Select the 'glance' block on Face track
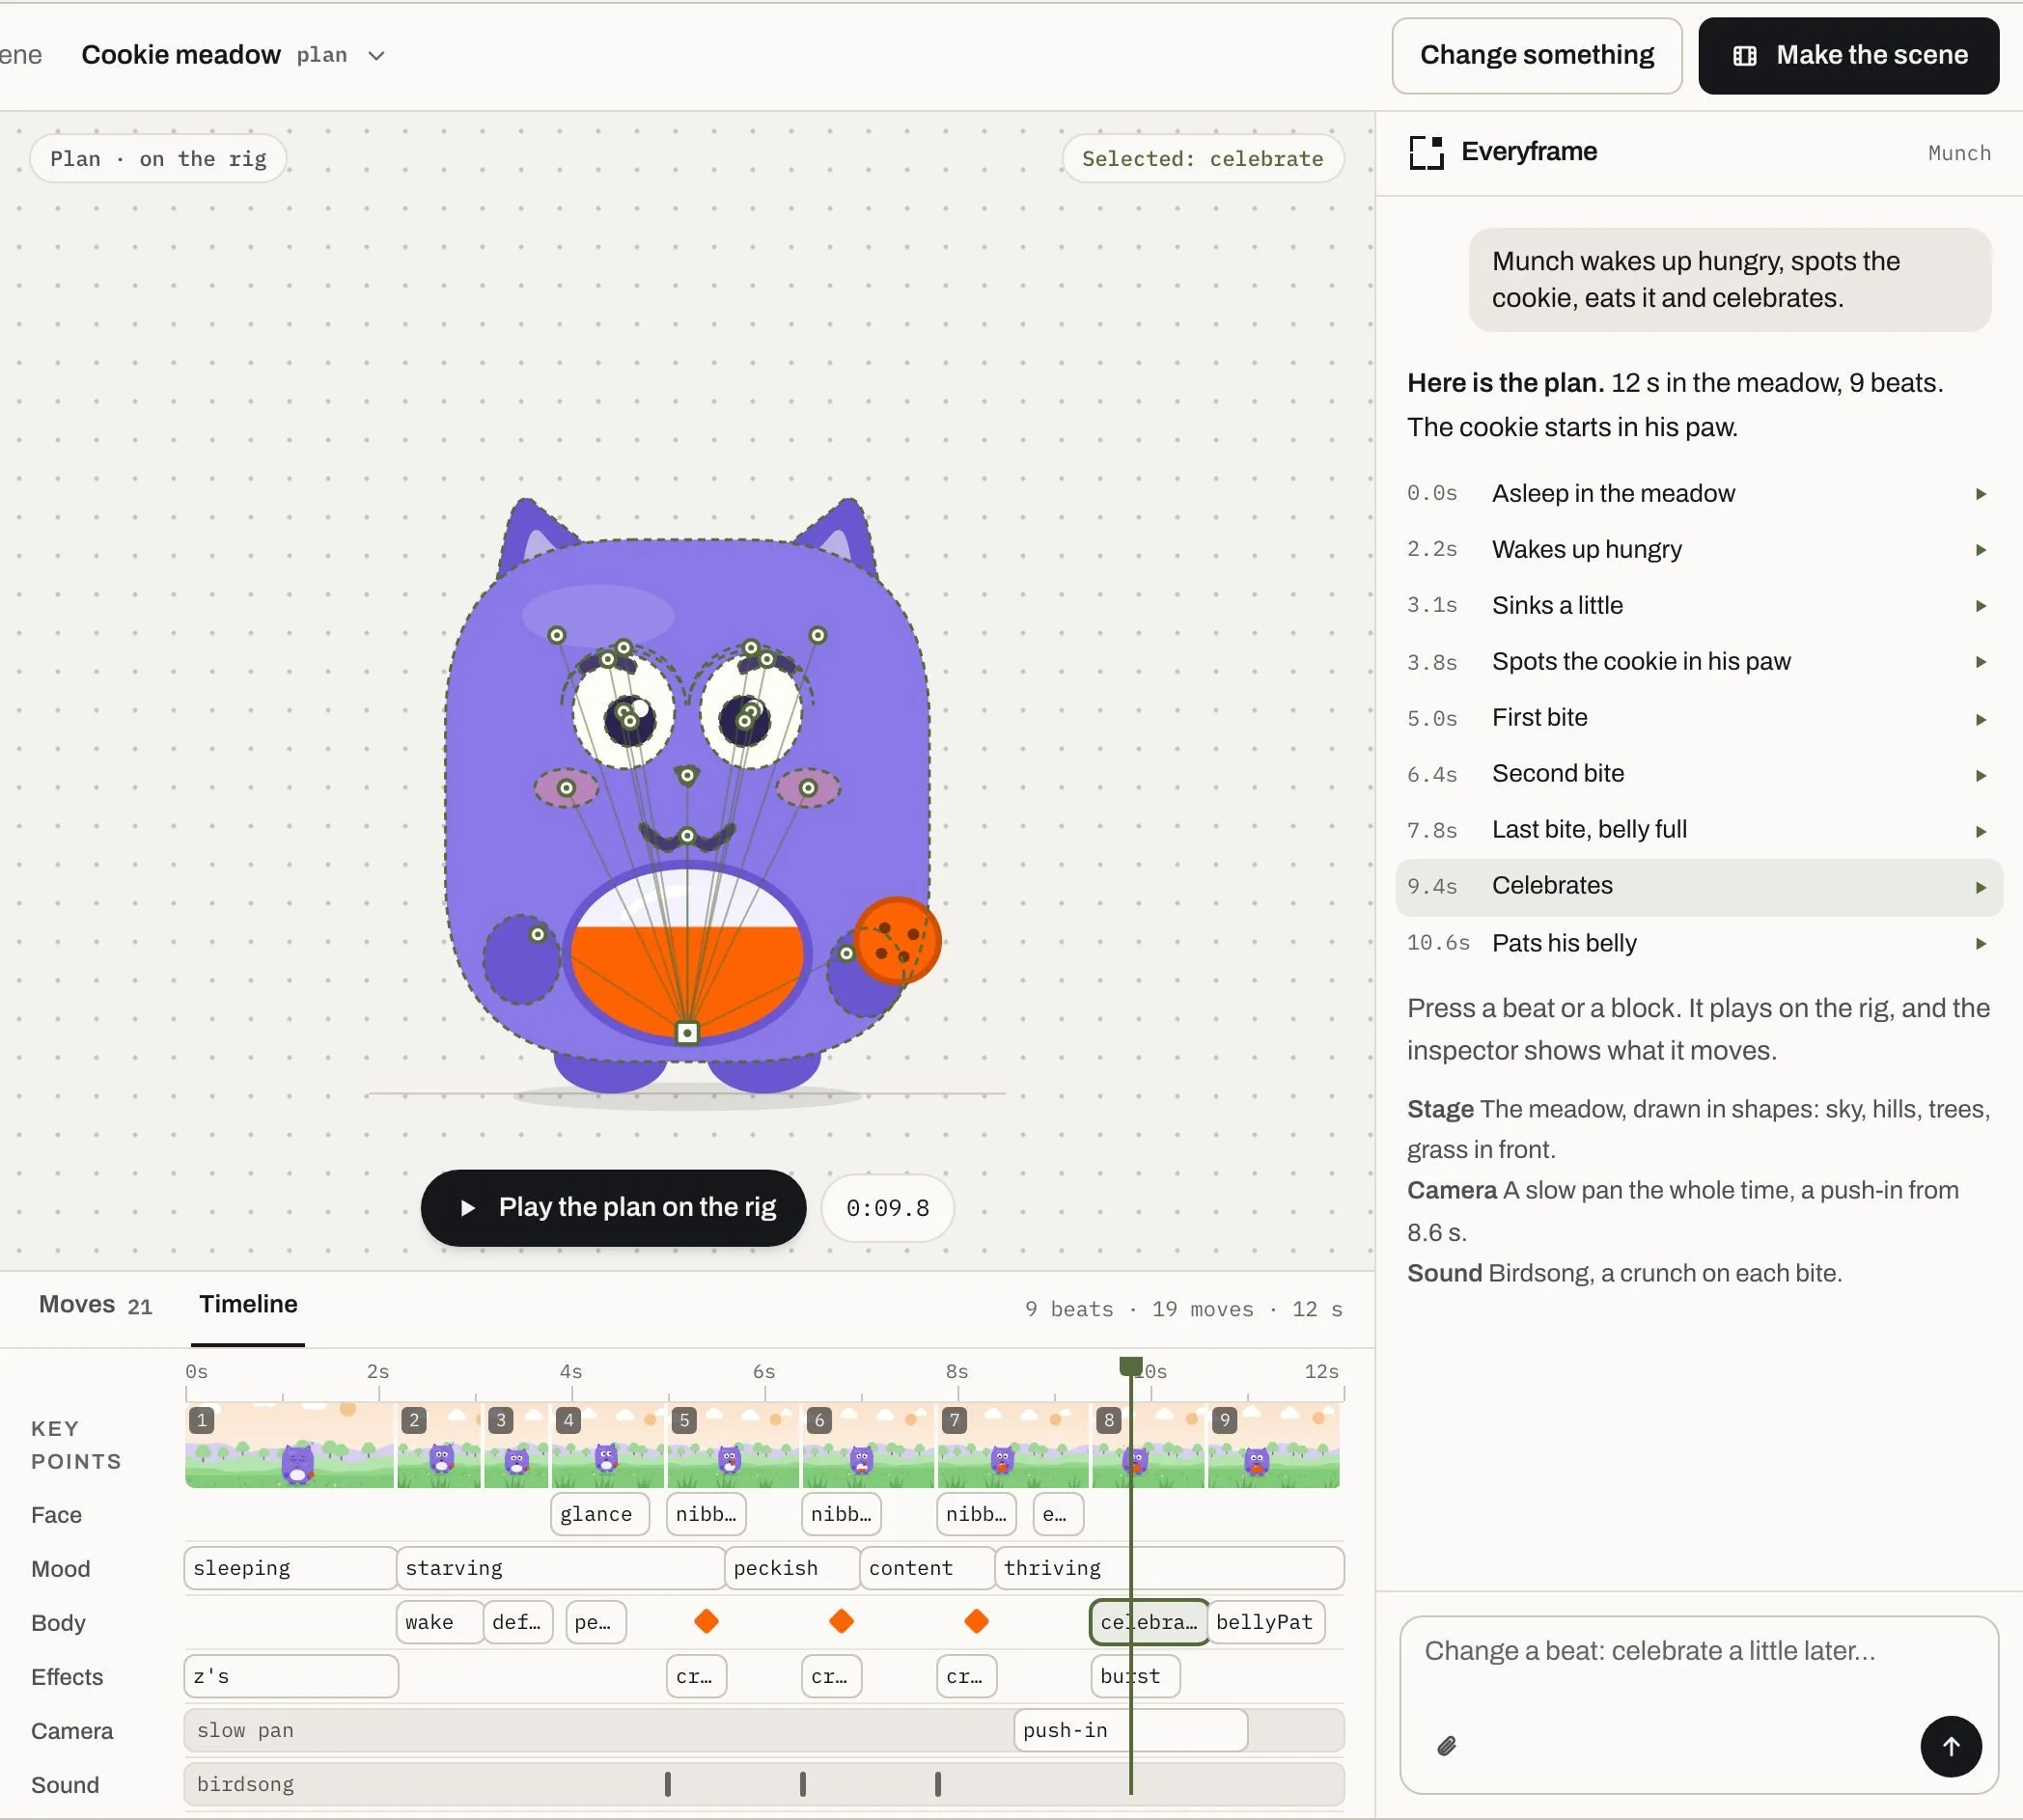The image size is (2023, 1820). pos(599,1514)
